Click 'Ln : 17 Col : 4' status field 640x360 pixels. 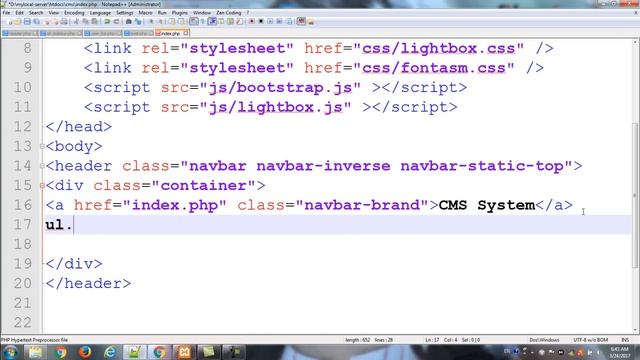[x=441, y=340]
